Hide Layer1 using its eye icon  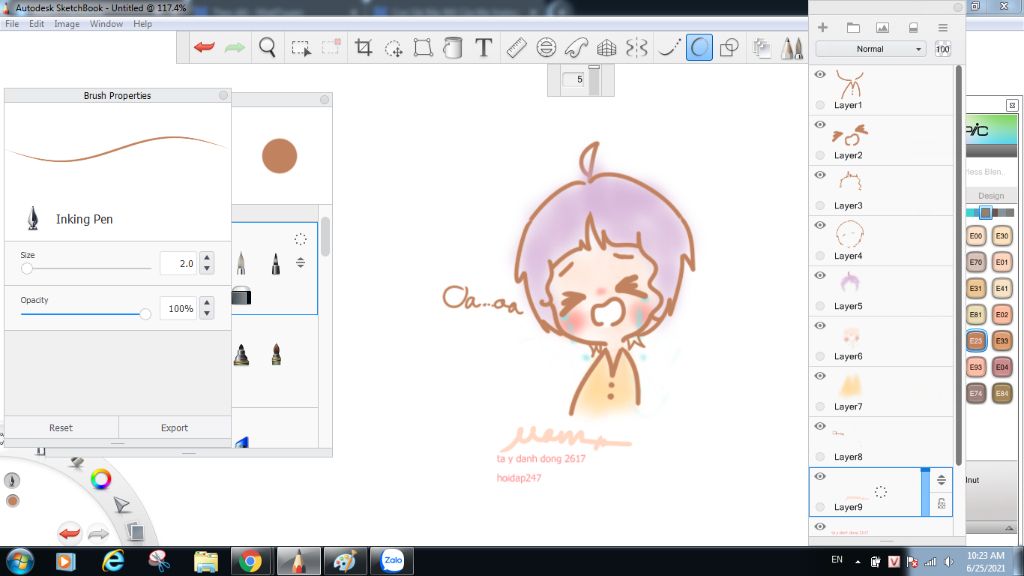pyautogui.click(x=820, y=74)
